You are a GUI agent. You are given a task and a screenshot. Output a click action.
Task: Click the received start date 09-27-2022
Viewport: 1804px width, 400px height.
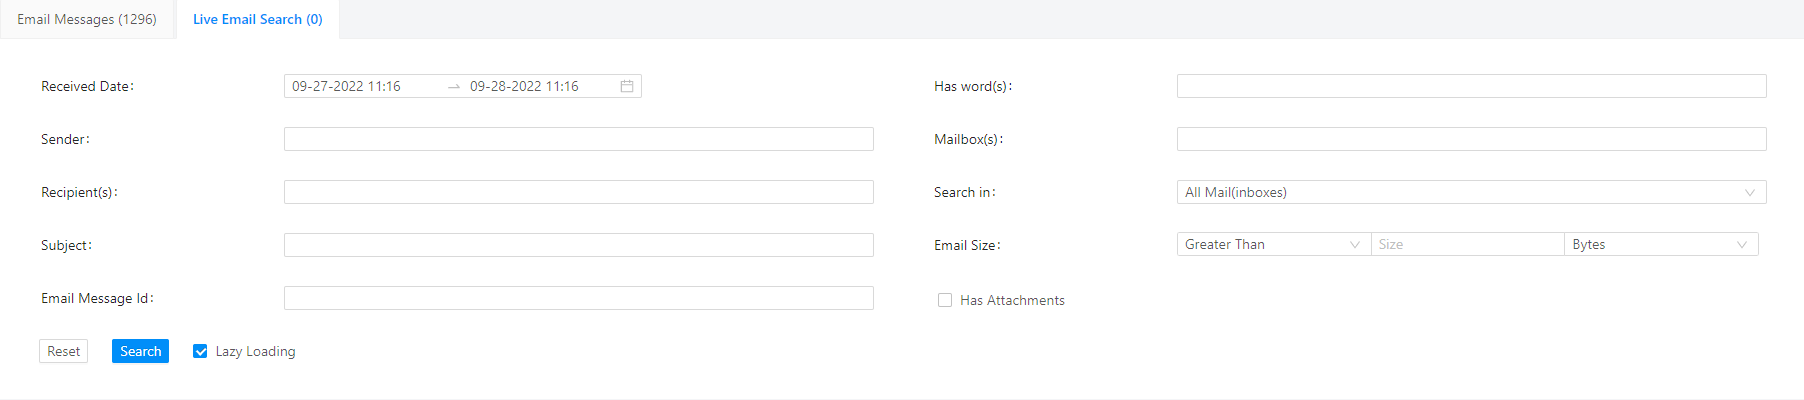click(x=347, y=87)
